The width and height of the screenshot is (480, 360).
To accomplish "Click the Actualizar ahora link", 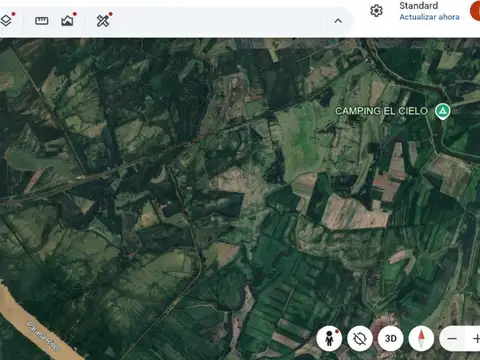I will [x=429, y=17].
